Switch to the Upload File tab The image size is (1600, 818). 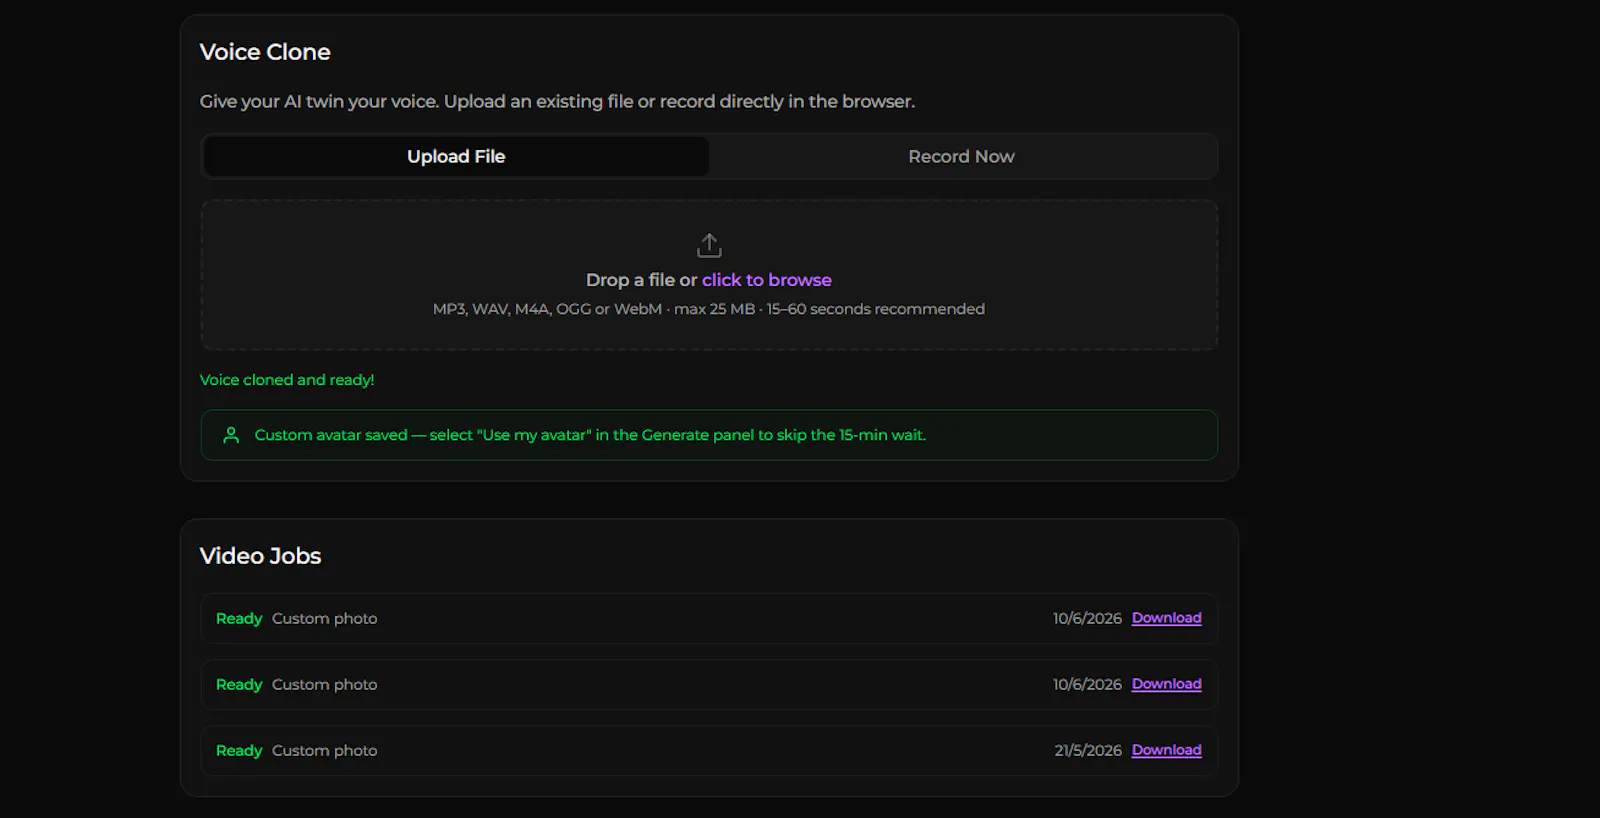456,157
